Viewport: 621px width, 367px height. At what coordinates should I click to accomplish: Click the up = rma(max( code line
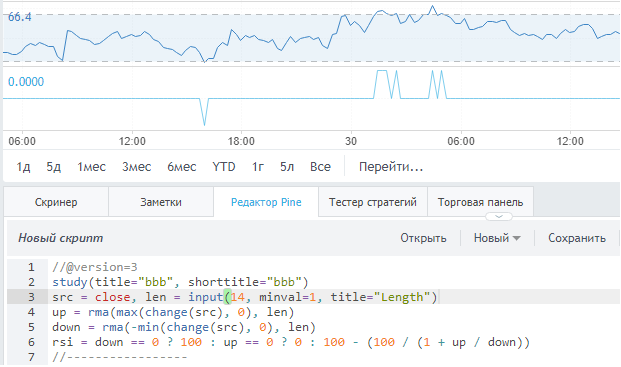coord(173,312)
